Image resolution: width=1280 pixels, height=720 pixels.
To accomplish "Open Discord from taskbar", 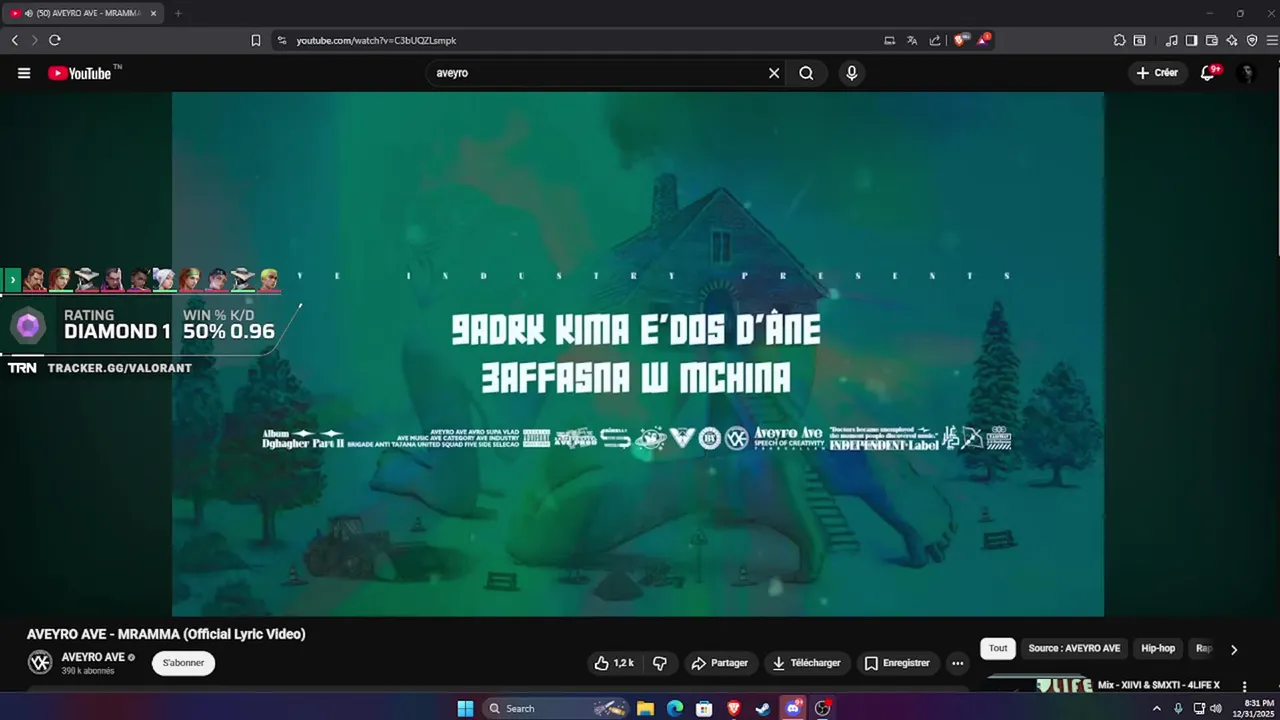I will 793,708.
